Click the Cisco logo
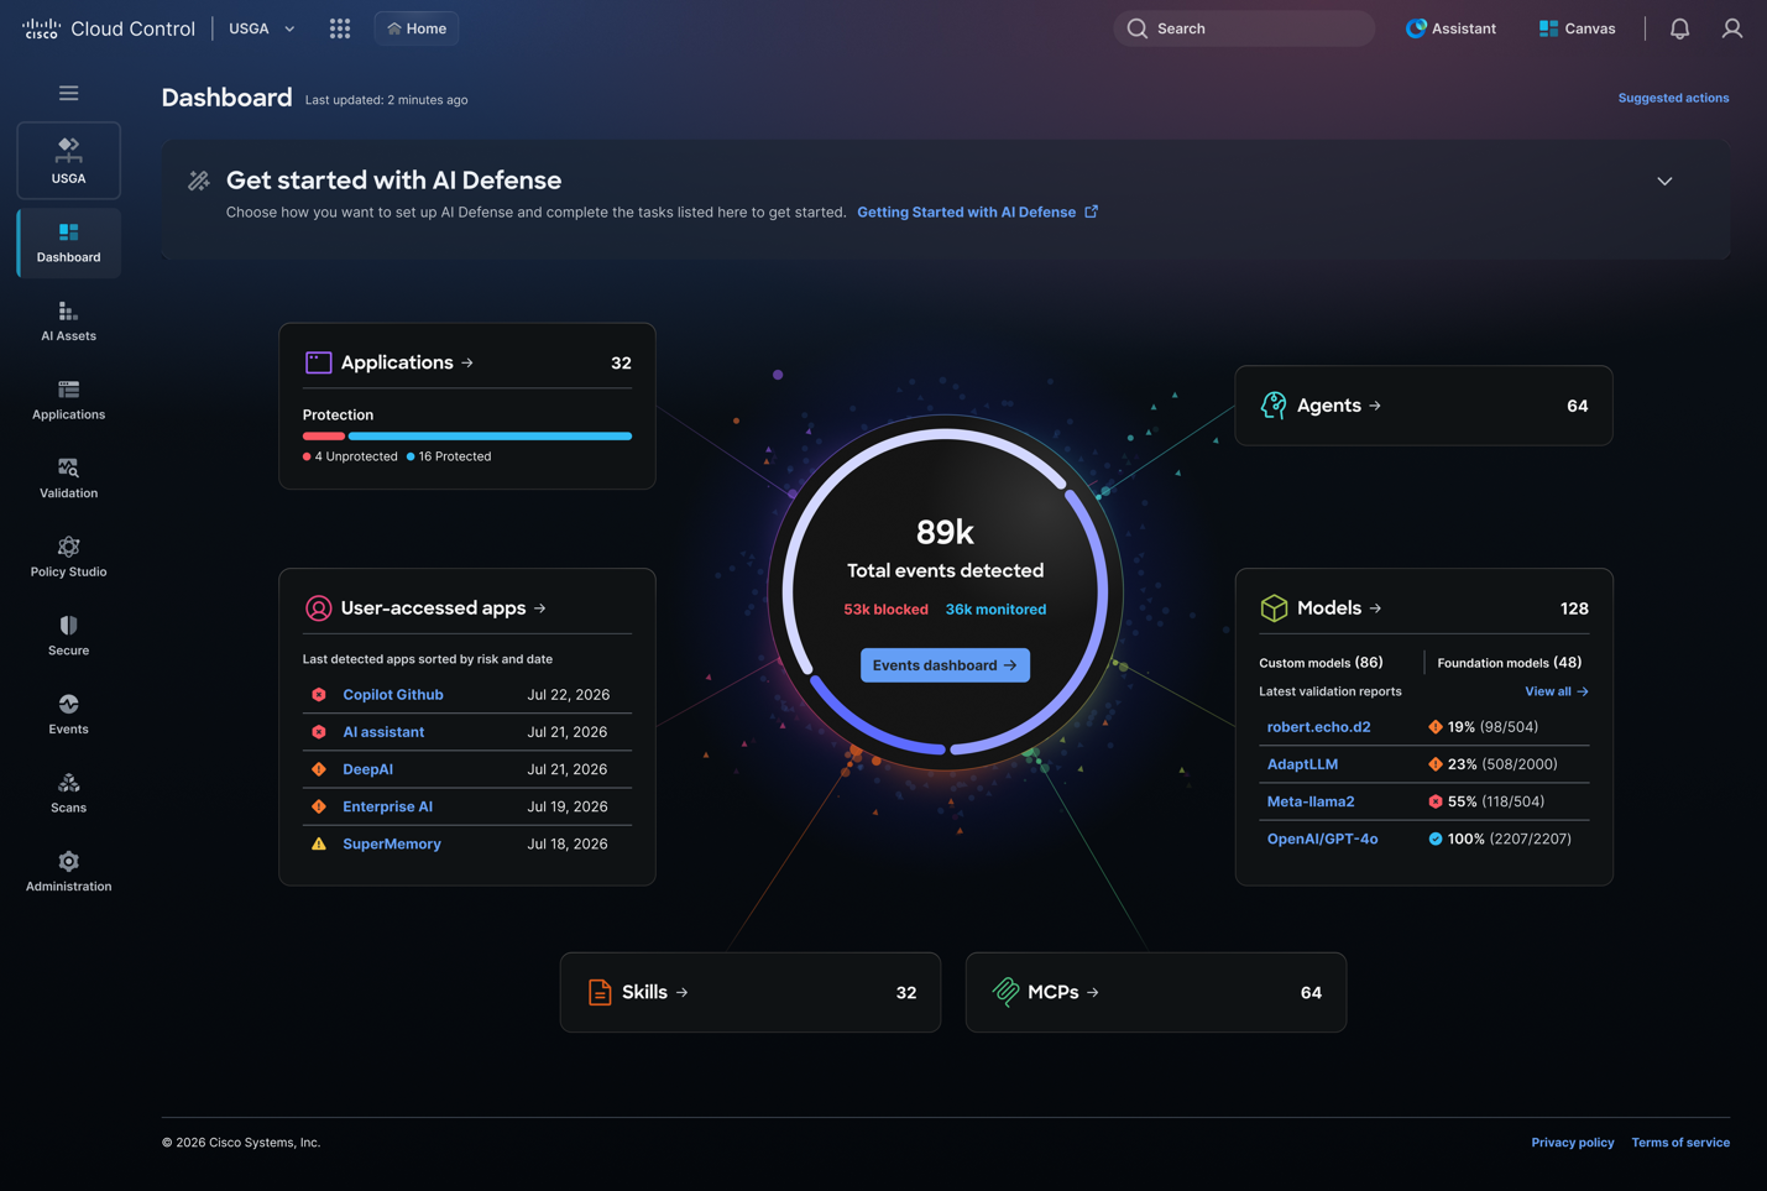Viewport: 1767px width, 1191px height. (41, 28)
